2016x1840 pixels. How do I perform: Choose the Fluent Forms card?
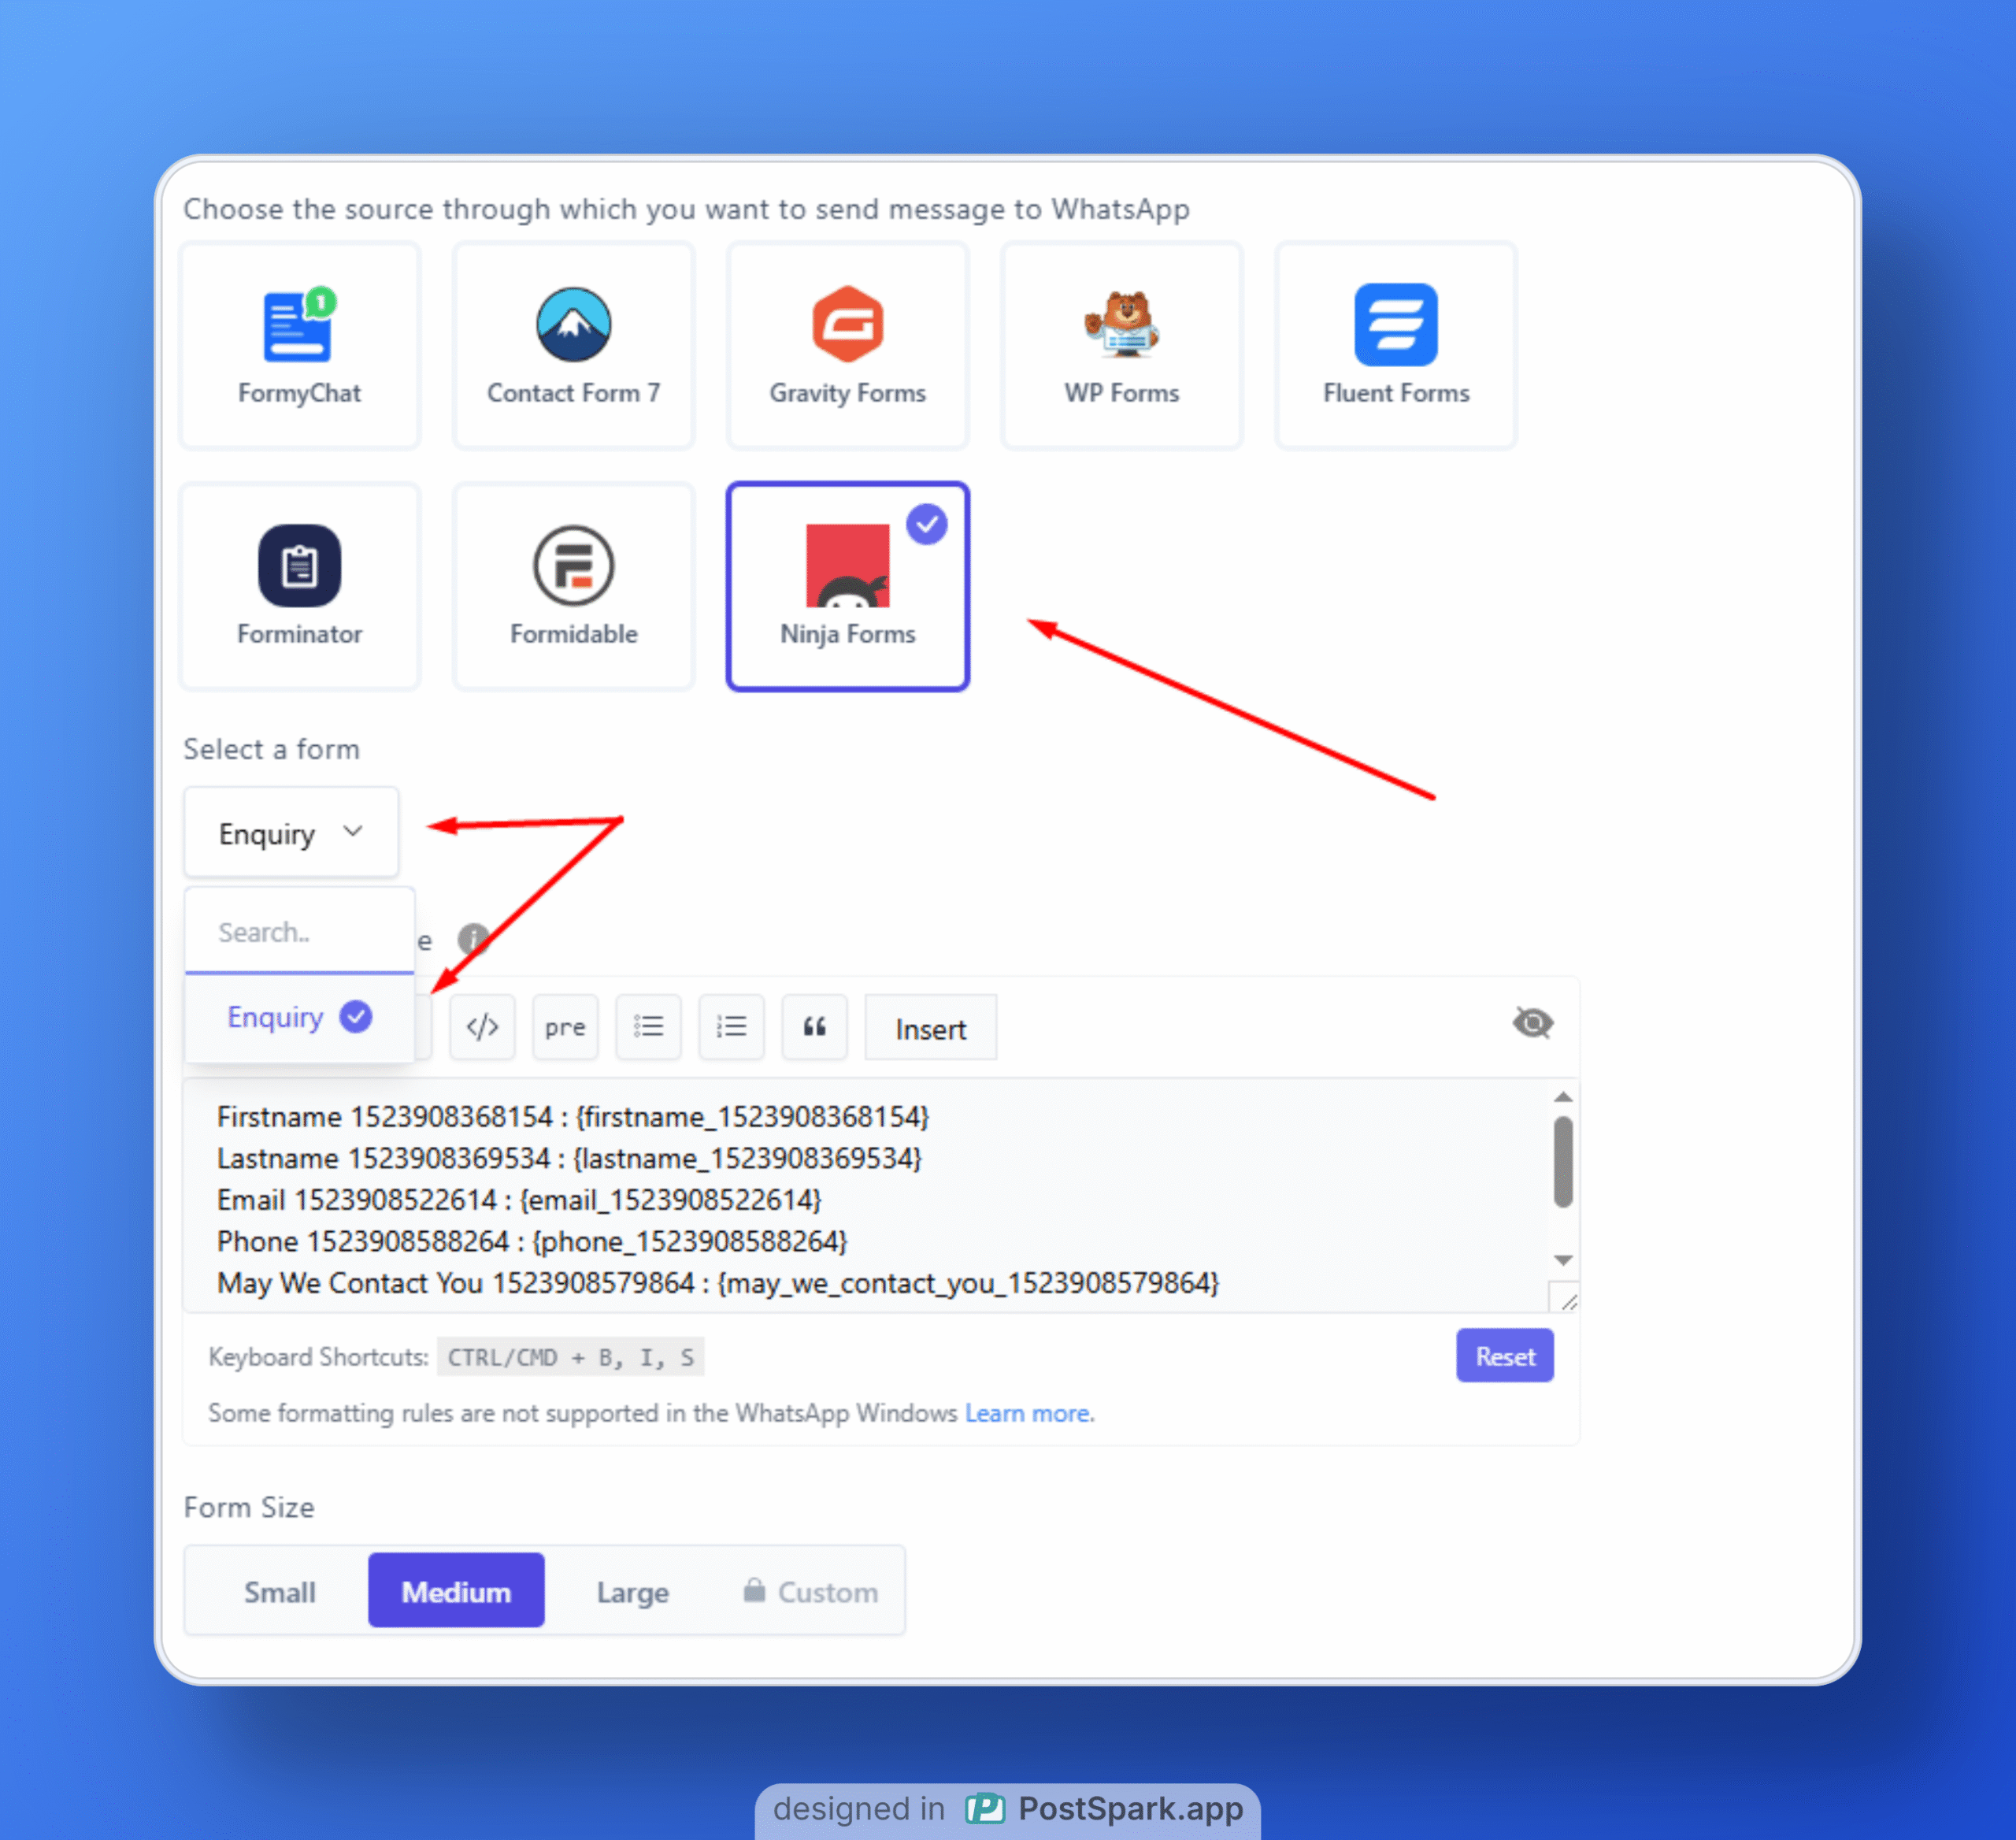tap(1396, 345)
